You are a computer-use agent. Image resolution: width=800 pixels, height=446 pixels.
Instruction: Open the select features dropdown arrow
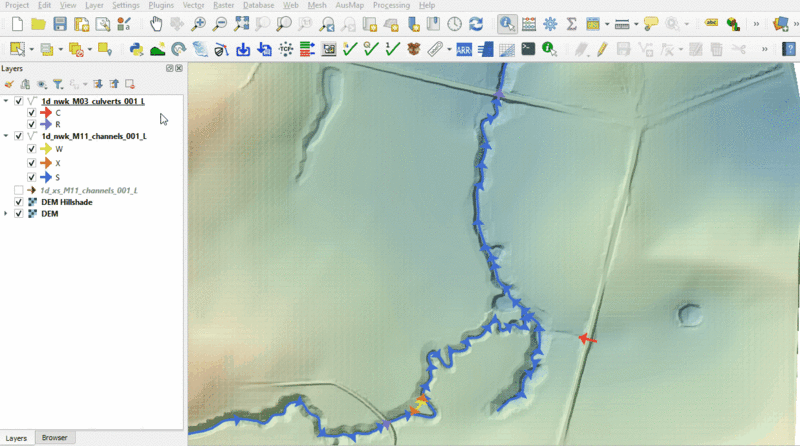32,48
